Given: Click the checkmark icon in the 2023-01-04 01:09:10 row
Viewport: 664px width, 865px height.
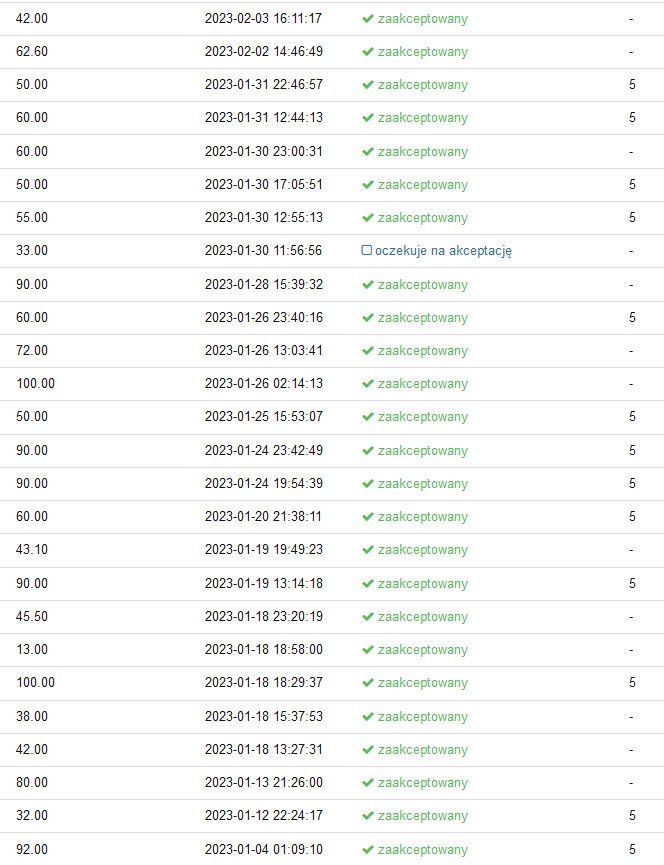Looking at the screenshot, I should [368, 850].
